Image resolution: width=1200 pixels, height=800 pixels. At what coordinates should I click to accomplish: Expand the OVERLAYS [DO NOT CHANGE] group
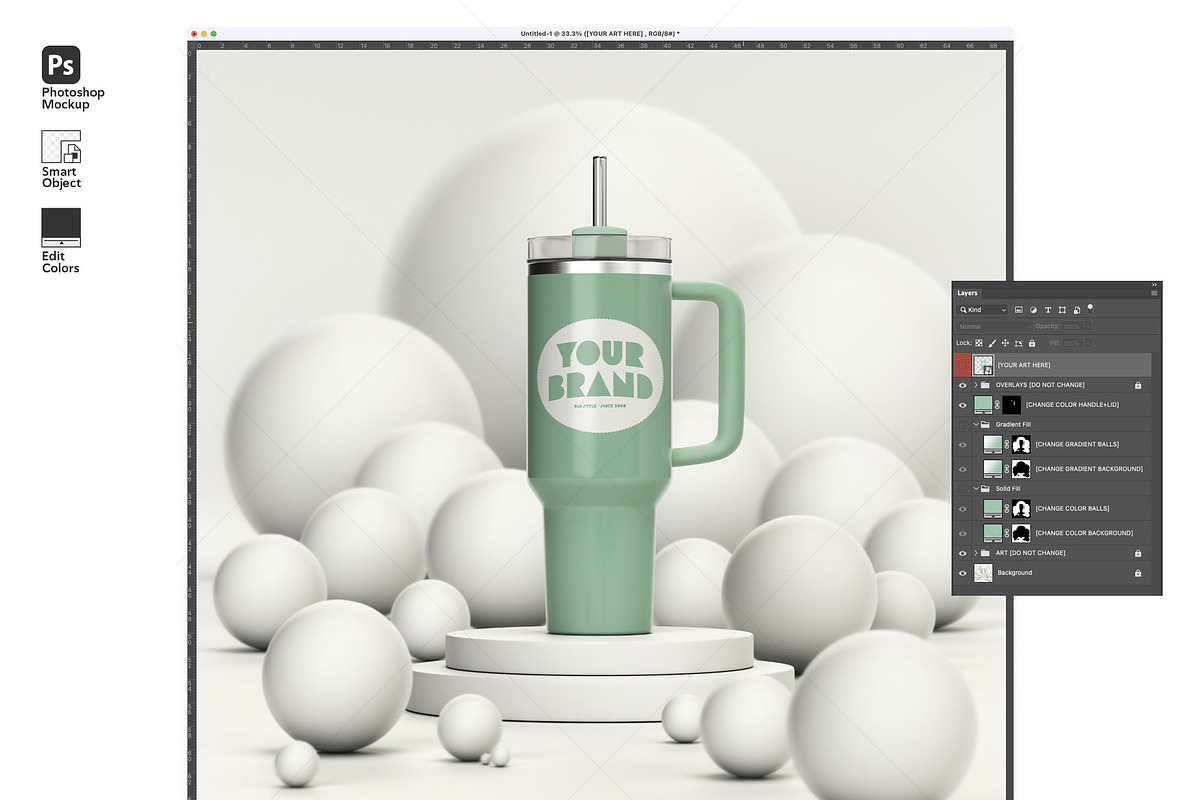point(975,385)
